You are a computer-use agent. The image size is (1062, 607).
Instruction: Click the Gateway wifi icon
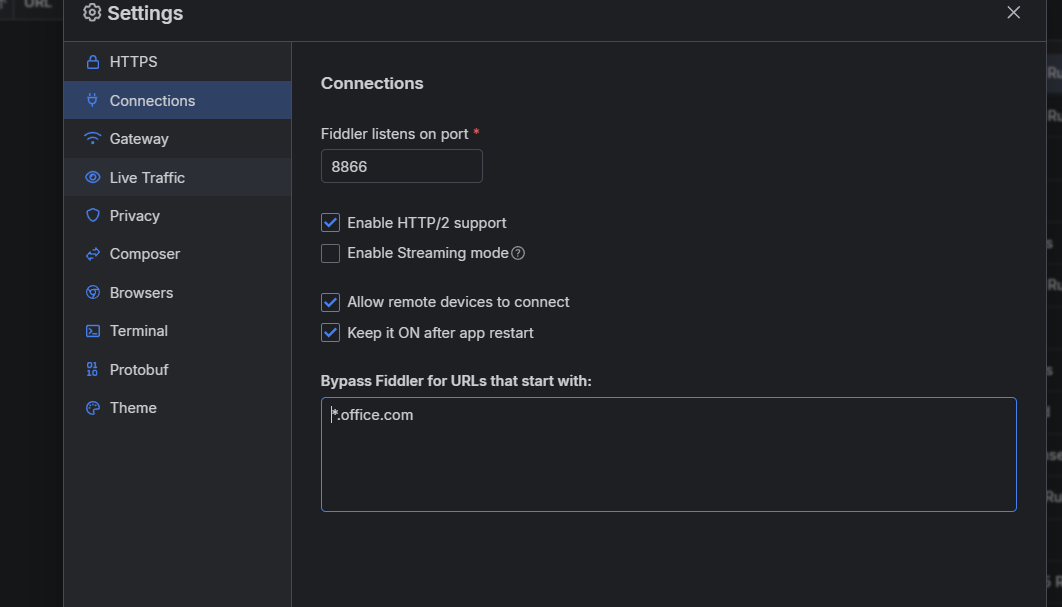tap(93, 139)
